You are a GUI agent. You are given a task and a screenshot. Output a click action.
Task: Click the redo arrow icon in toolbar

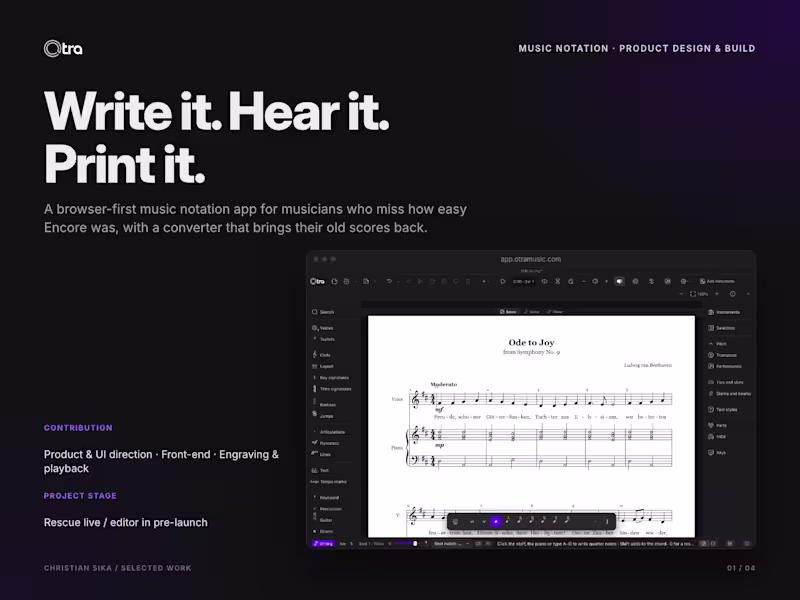point(408,281)
